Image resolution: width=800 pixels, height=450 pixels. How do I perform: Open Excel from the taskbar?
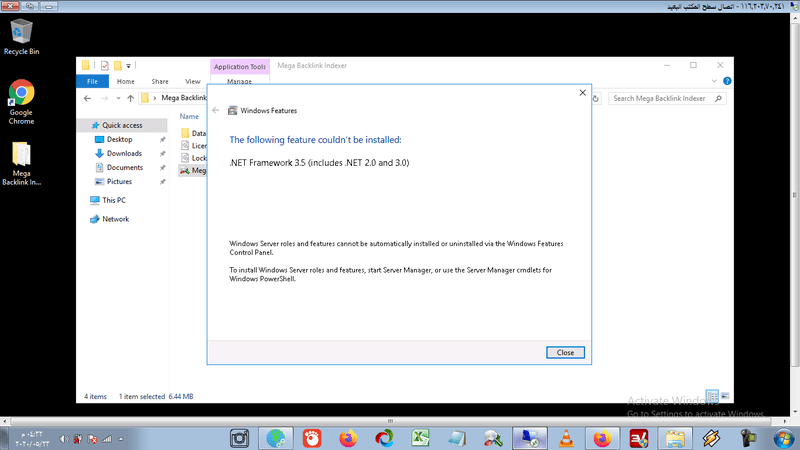point(420,438)
